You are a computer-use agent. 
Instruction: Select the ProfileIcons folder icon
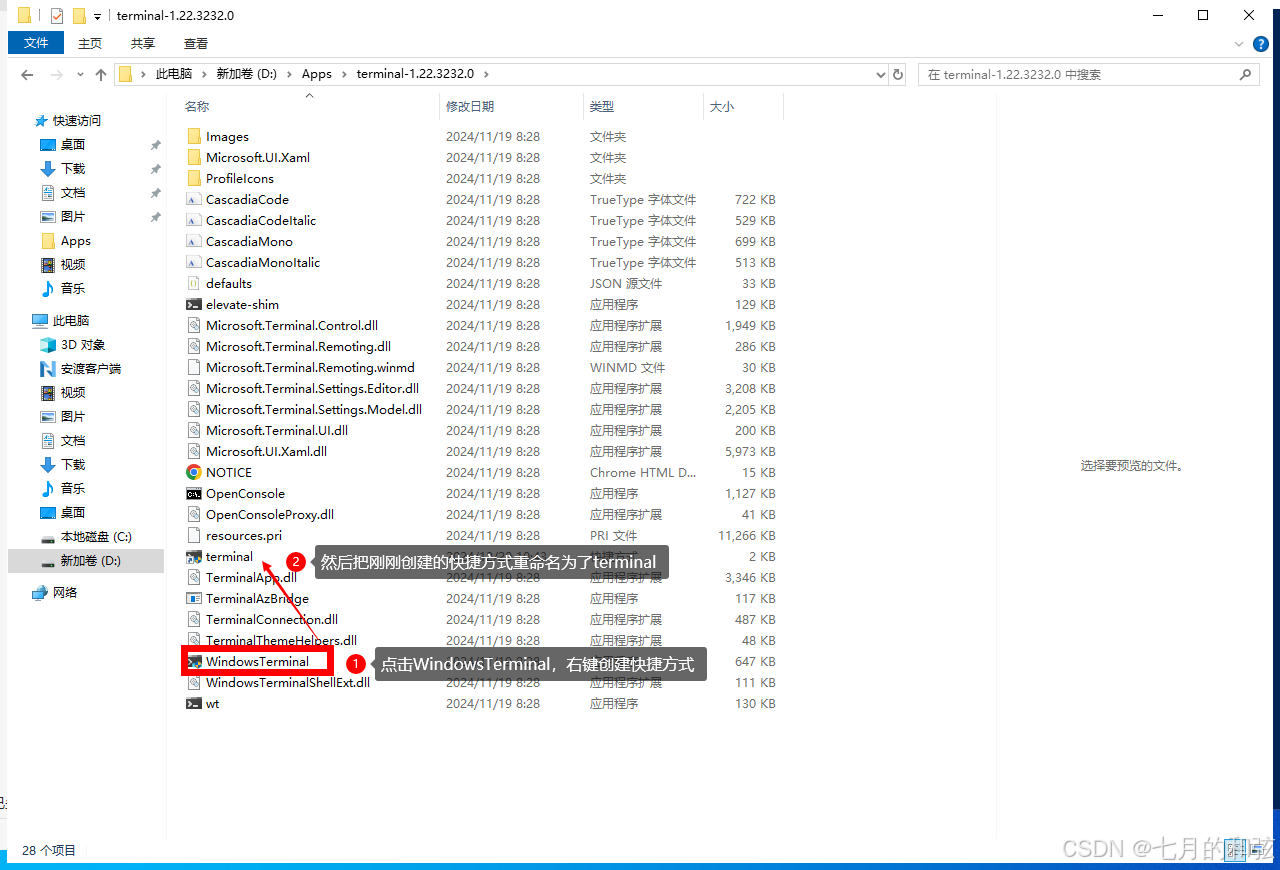point(194,179)
